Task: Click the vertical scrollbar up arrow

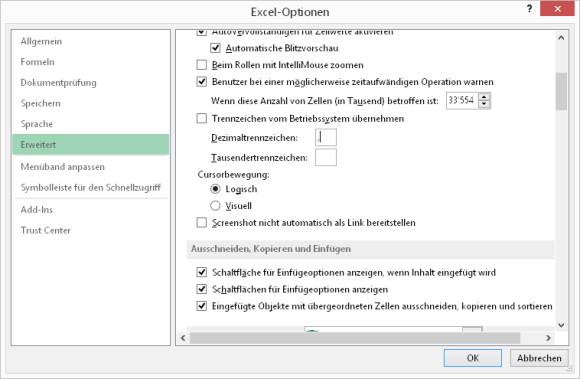Action: pyautogui.click(x=561, y=38)
